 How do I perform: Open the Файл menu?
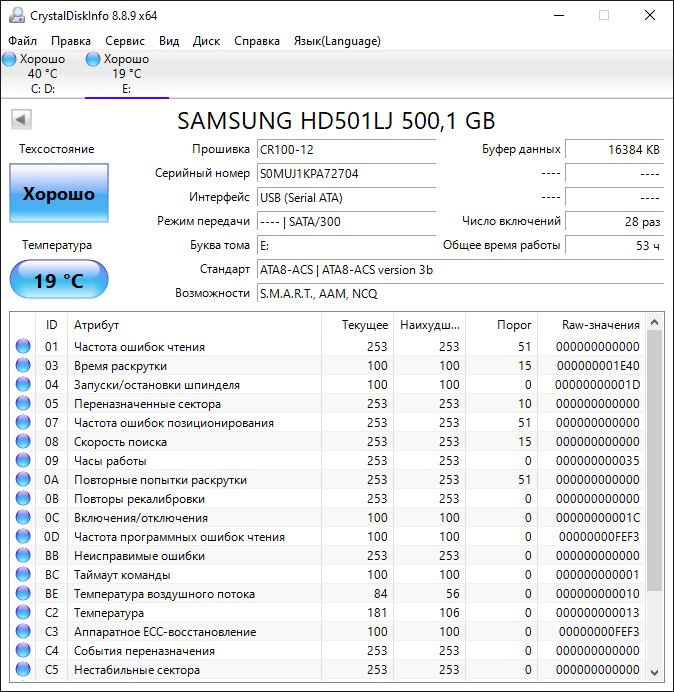point(22,41)
